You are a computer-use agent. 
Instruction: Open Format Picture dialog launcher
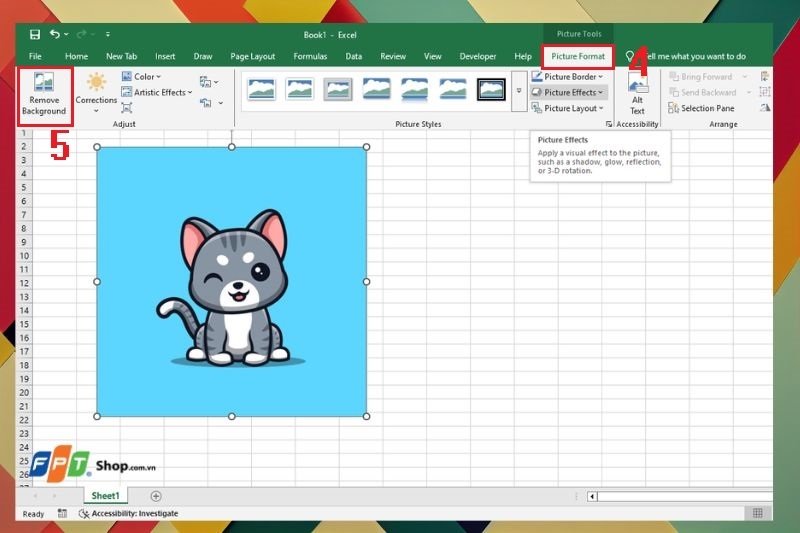tap(609, 124)
